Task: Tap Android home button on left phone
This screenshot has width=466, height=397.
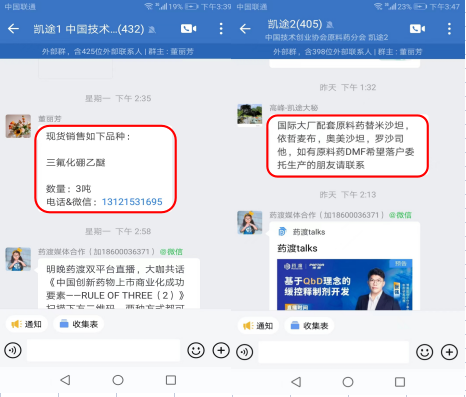Action: (x=118, y=380)
